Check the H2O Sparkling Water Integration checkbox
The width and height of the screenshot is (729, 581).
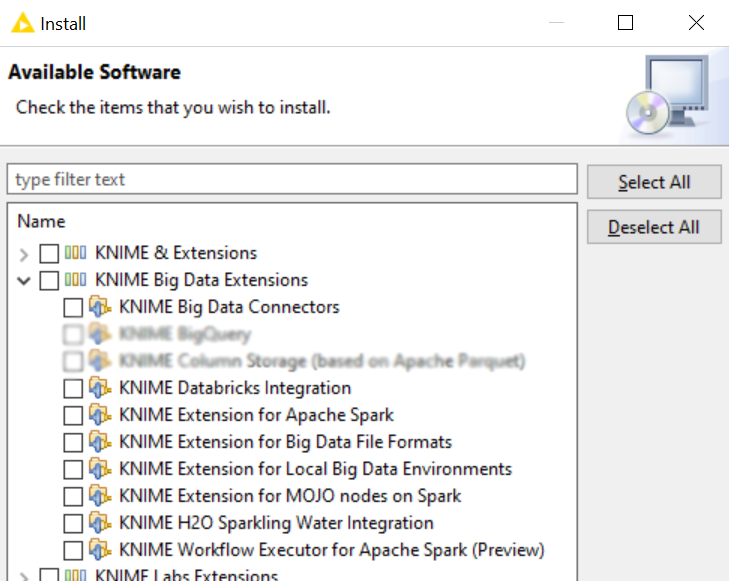(x=73, y=523)
